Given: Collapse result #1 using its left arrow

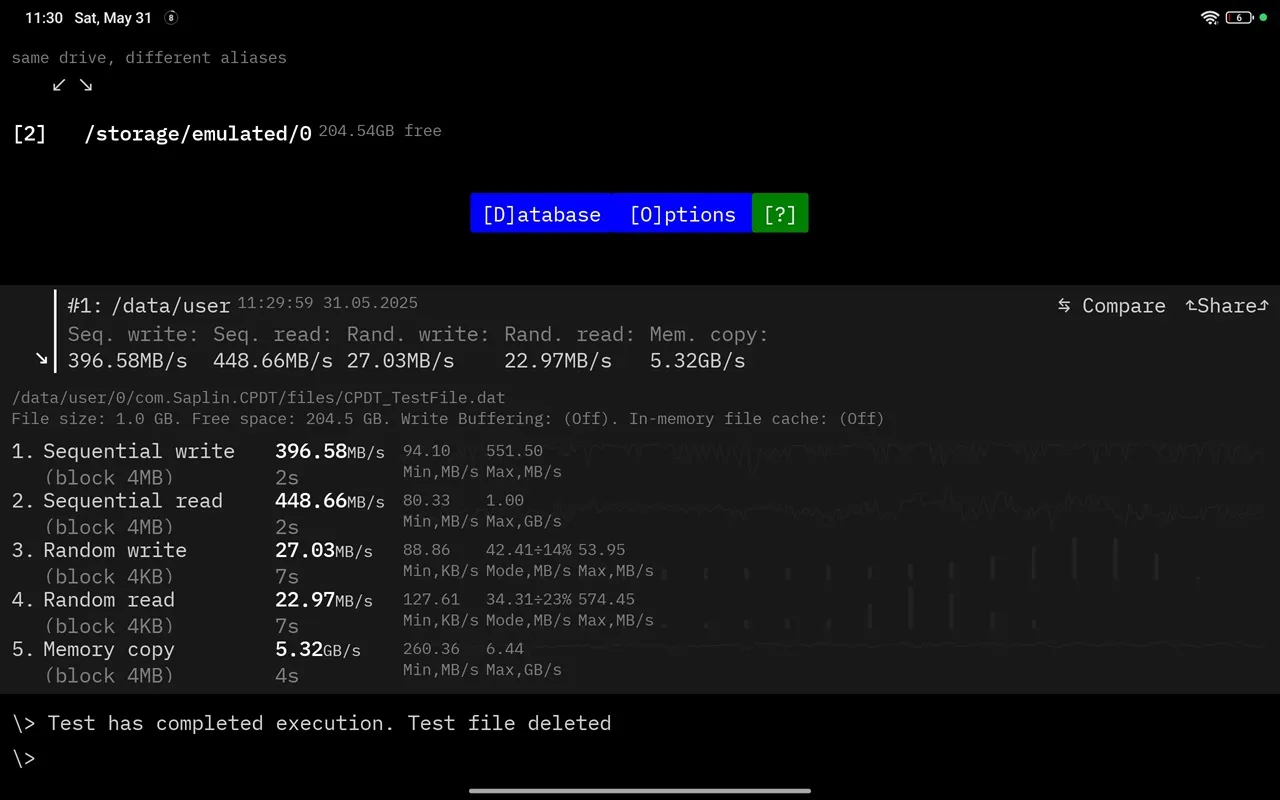Looking at the screenshot, I should coord(41,358).
